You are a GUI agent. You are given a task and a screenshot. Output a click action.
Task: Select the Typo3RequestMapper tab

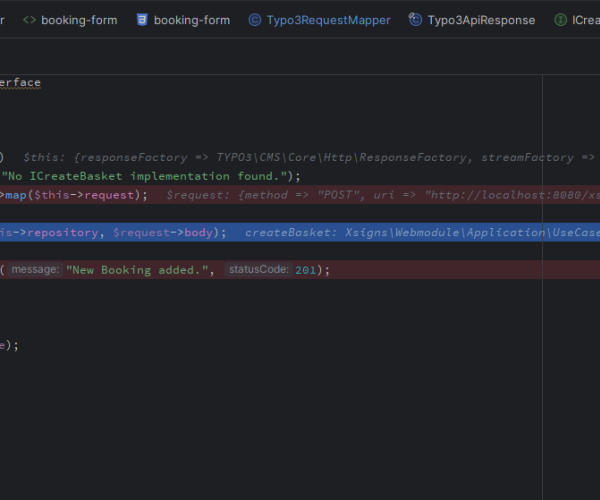pyautogui.click(x=328, y=20)
